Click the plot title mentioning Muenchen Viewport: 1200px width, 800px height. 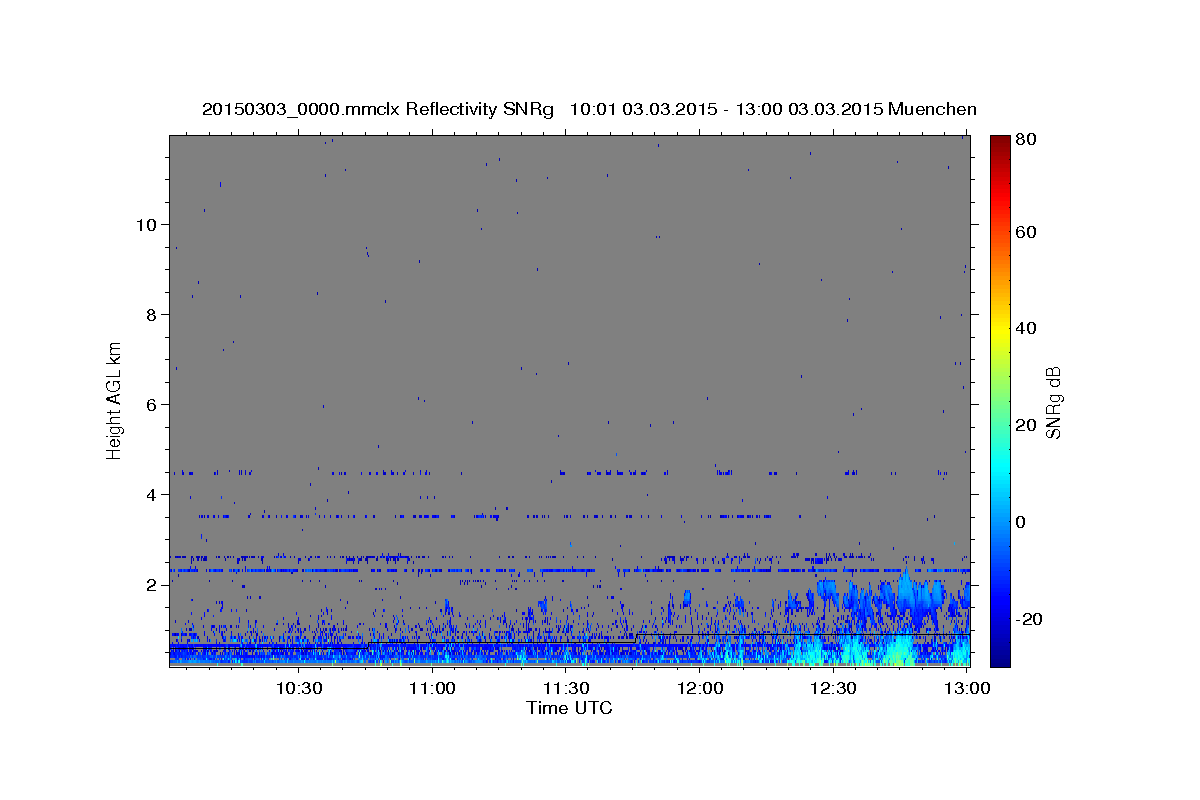(589, 109)
